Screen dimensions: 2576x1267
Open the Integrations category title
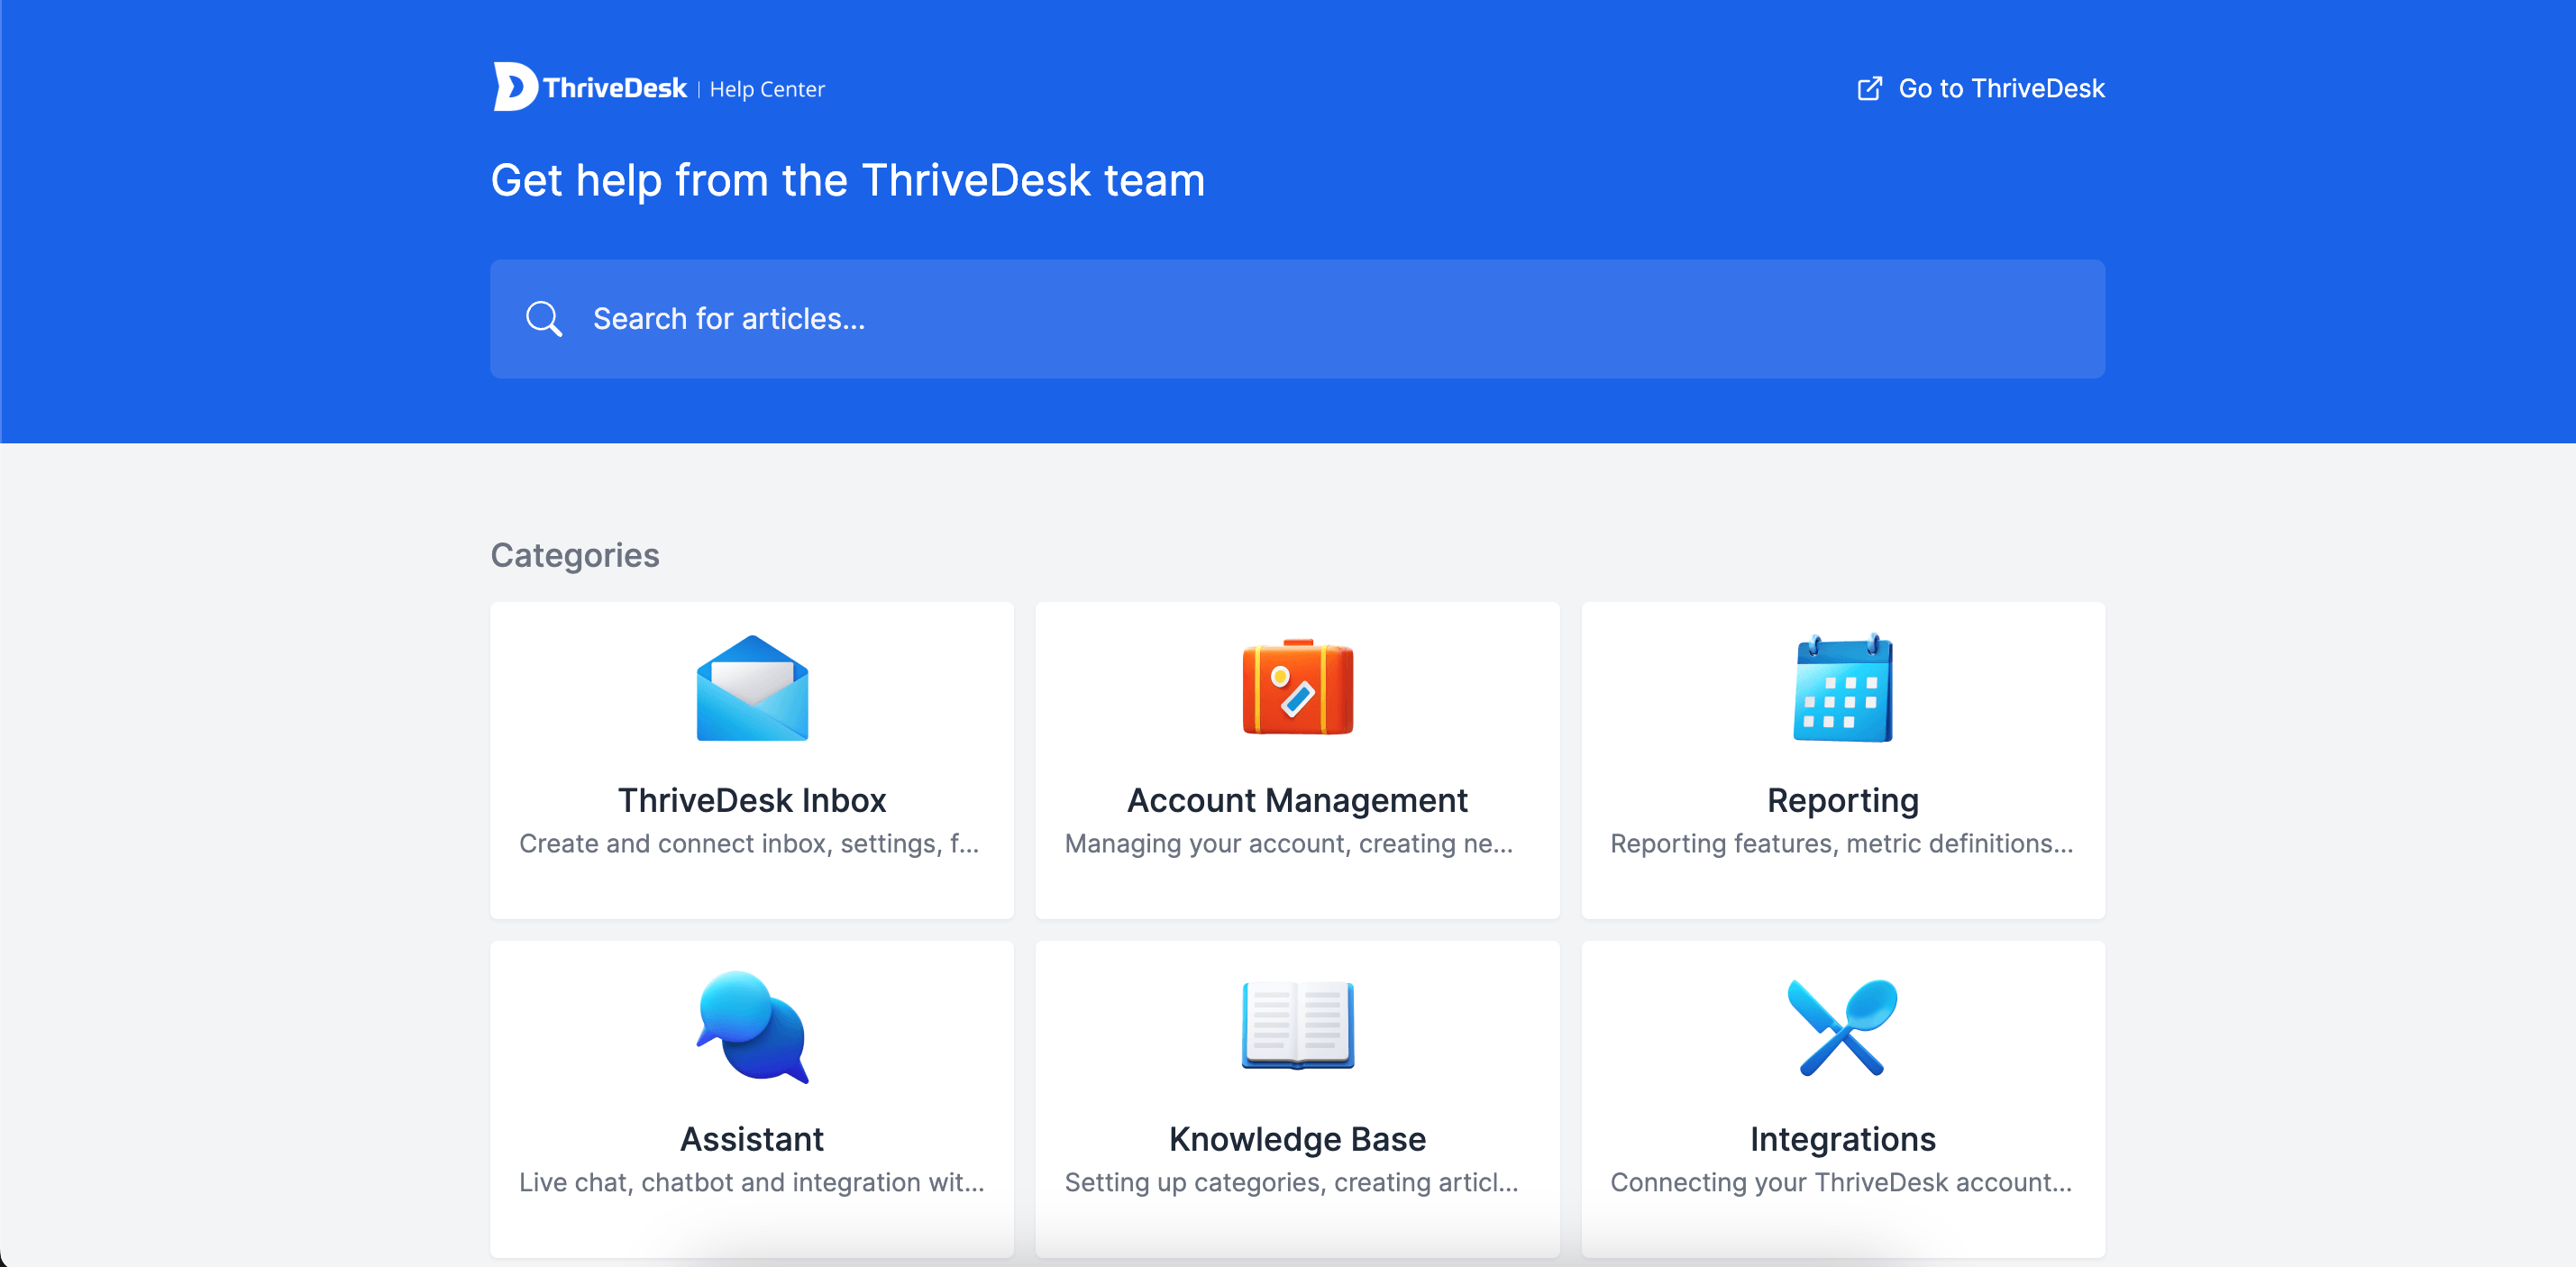tap(1843, 1139)
